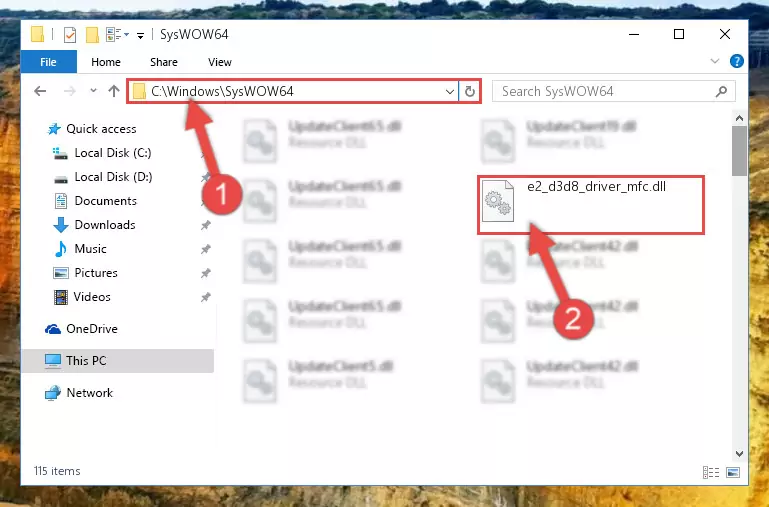Open the recent locations dropdown

pos(93,91)
